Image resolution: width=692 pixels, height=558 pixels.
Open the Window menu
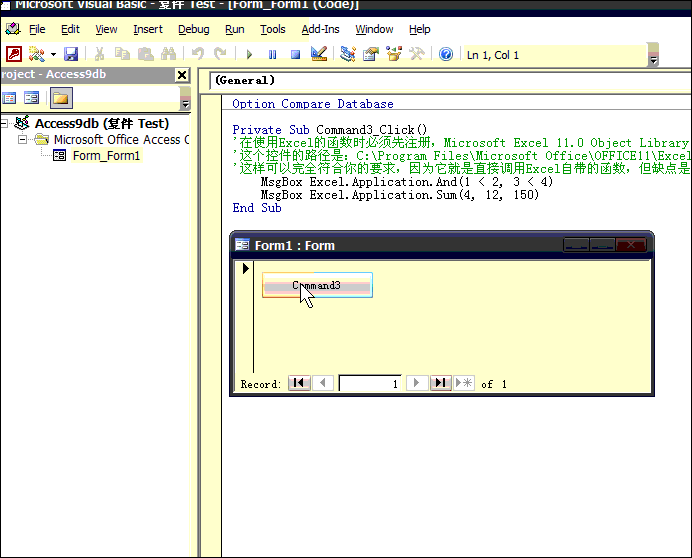point(374,29)
